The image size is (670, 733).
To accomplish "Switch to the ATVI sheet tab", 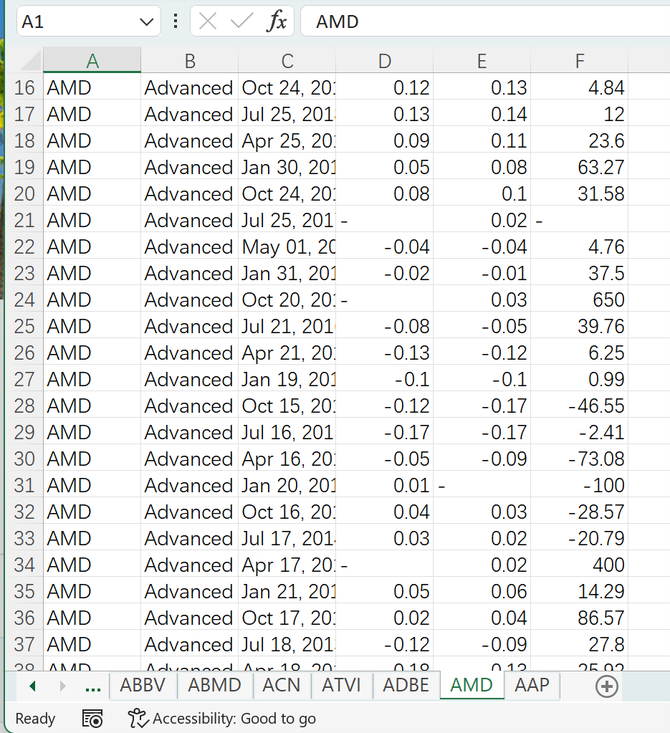I will [341, 685].
